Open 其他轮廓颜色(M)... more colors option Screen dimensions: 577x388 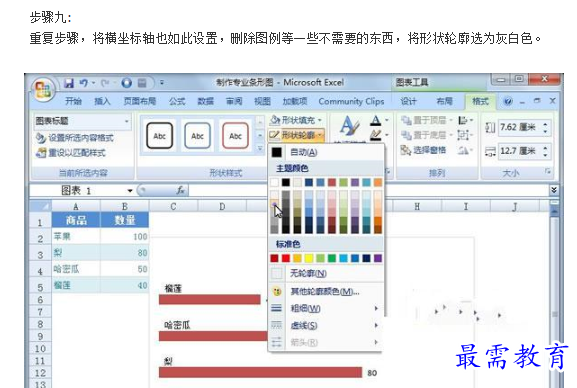(326, 292)
